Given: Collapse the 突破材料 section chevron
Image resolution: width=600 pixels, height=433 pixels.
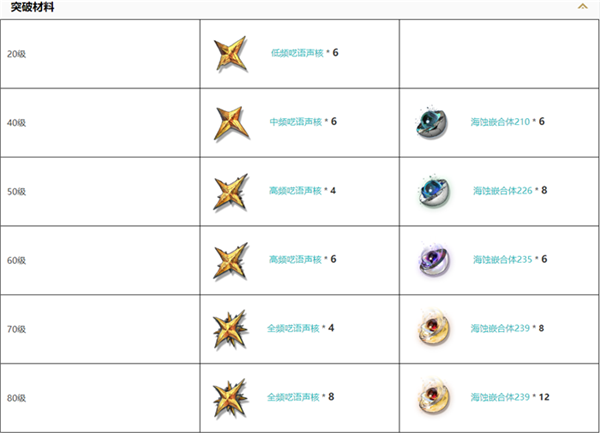Looking at the screenshot, I should click(582, 7).
